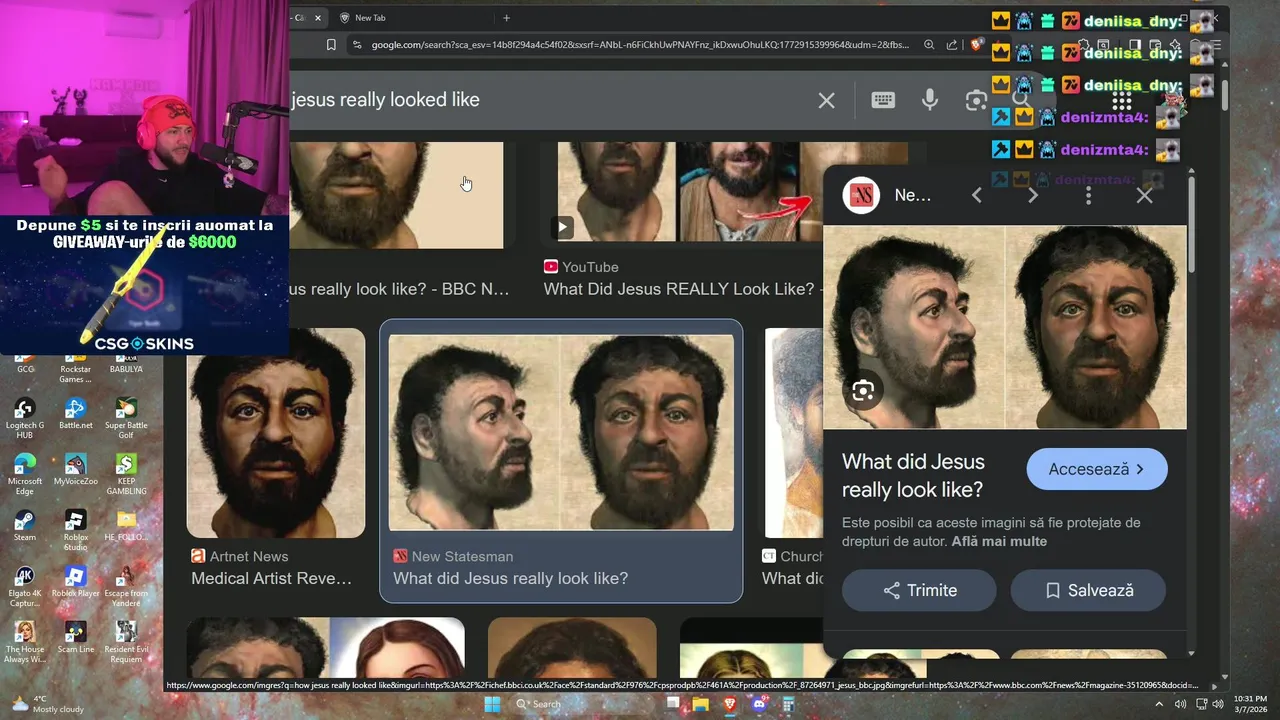The image size is (1280, 720).
Task: Open the preview panel three-dot menu
Action: point(1089,196)
